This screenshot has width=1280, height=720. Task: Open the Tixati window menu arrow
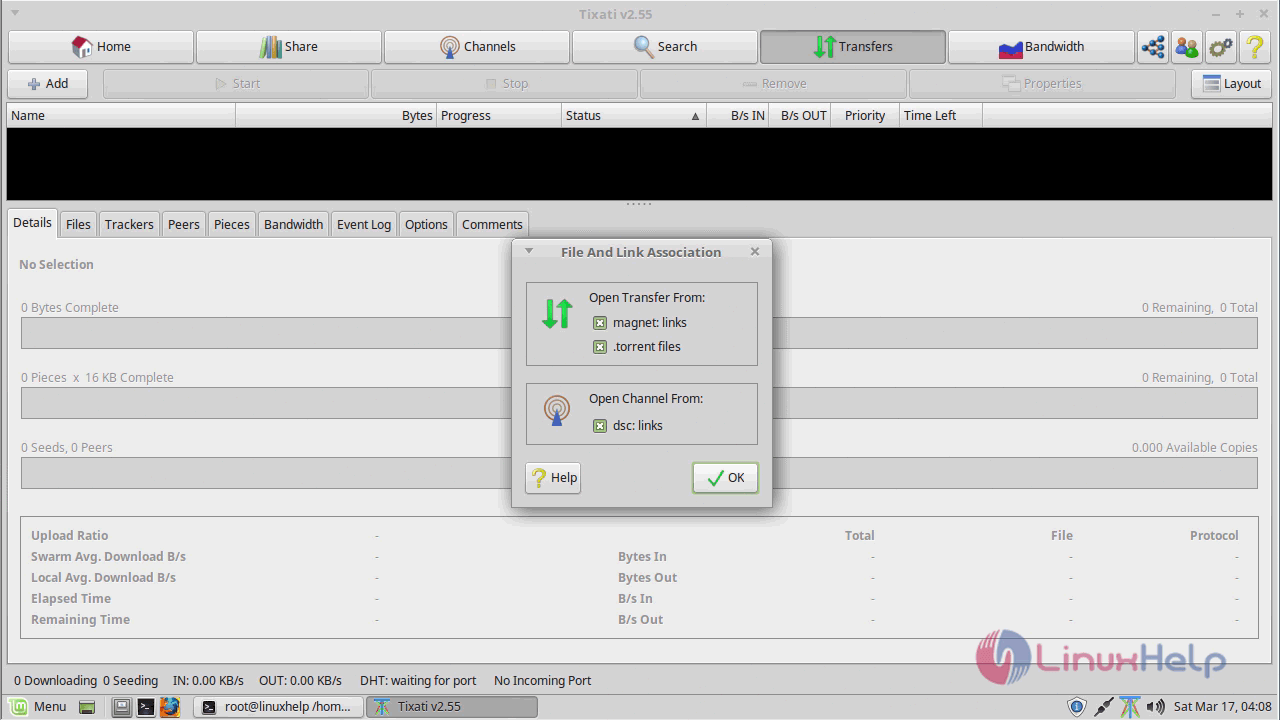pyautogui.click(x=15, y=13)
